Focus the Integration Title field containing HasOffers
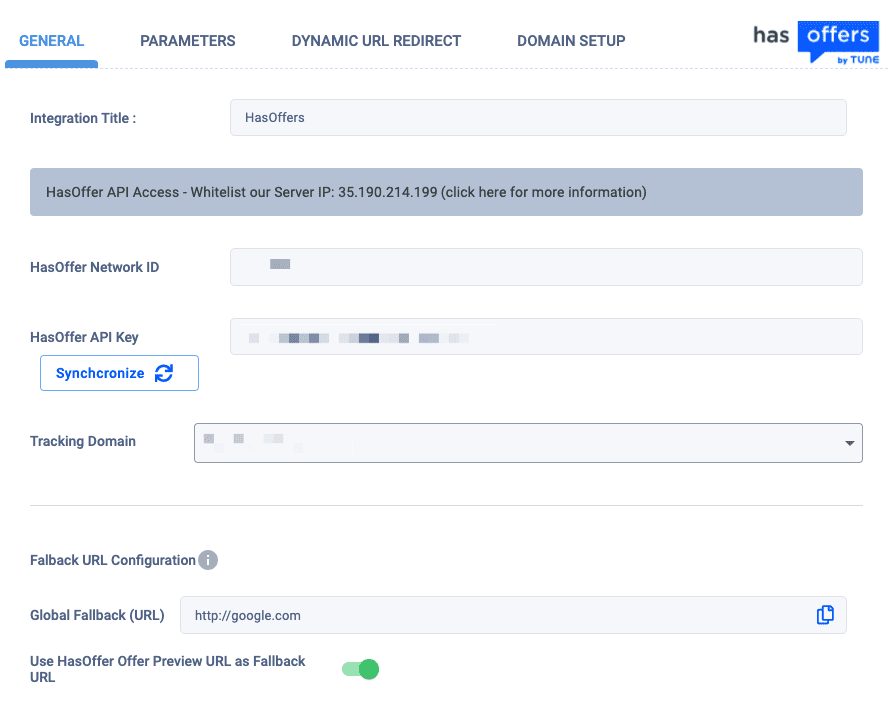Image resolution: width=892 pixels, height=720 pixels. click(x=538, y=117)
